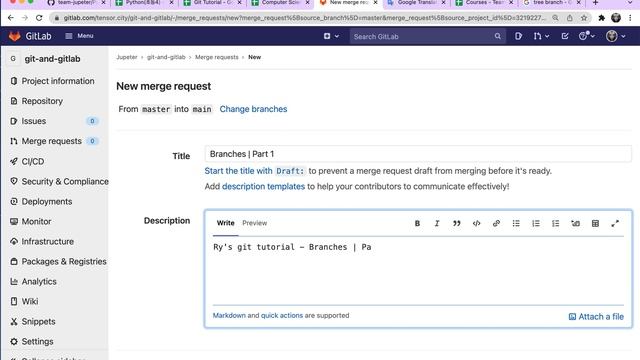Reload the browser page
This screenshot has width=640, height=360.
tap(39, 18)
